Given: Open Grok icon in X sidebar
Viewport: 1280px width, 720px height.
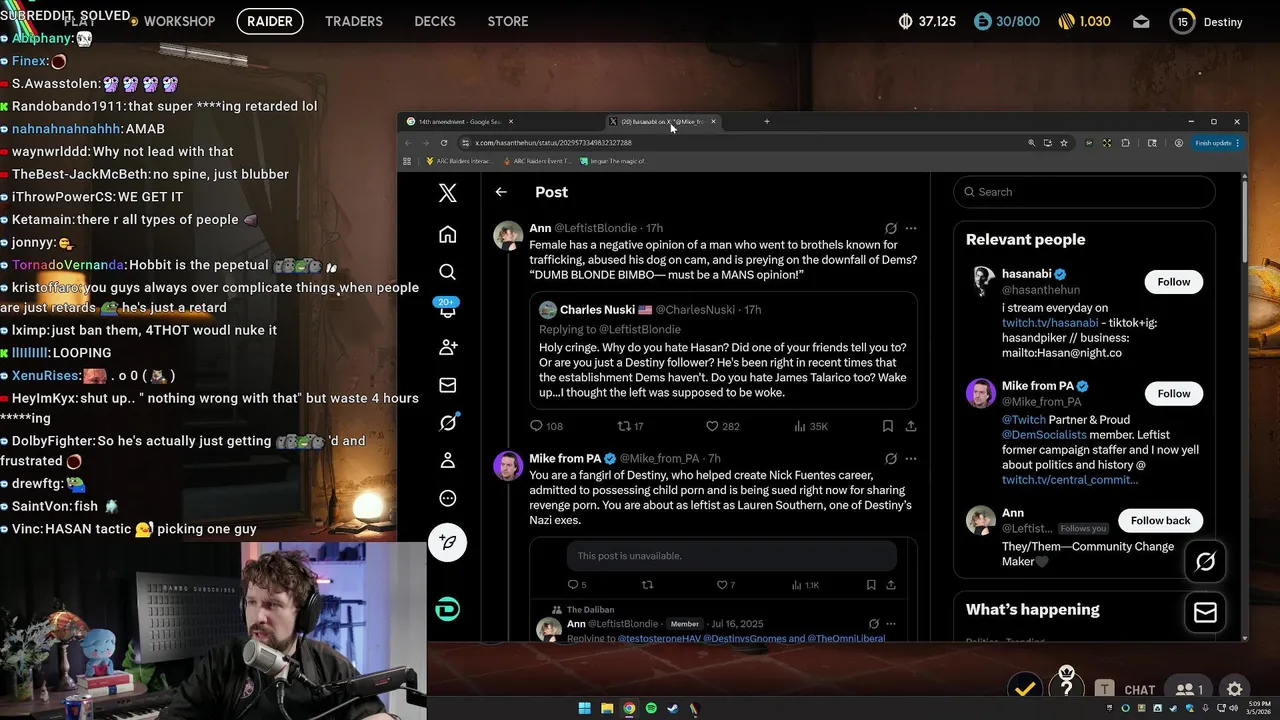Looking at the screenshot, I should 447,423.
